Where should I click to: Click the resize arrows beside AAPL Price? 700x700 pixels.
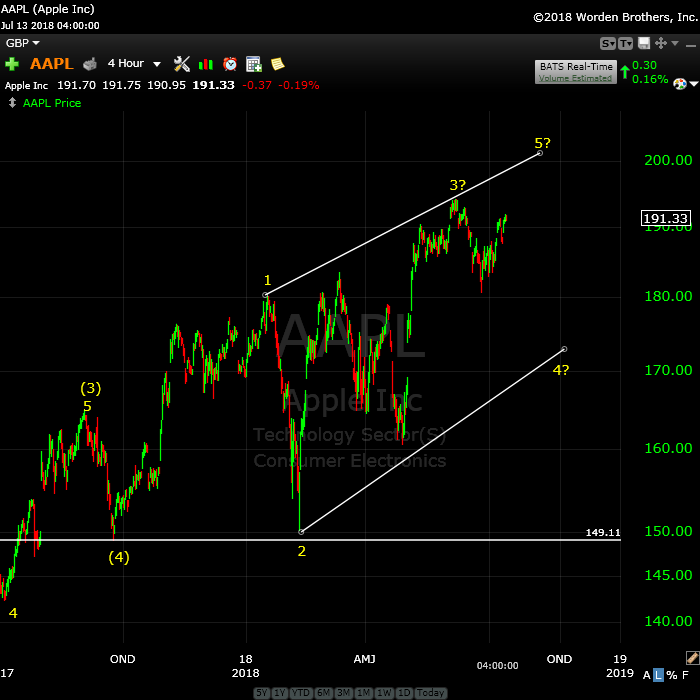click(12, 103)
